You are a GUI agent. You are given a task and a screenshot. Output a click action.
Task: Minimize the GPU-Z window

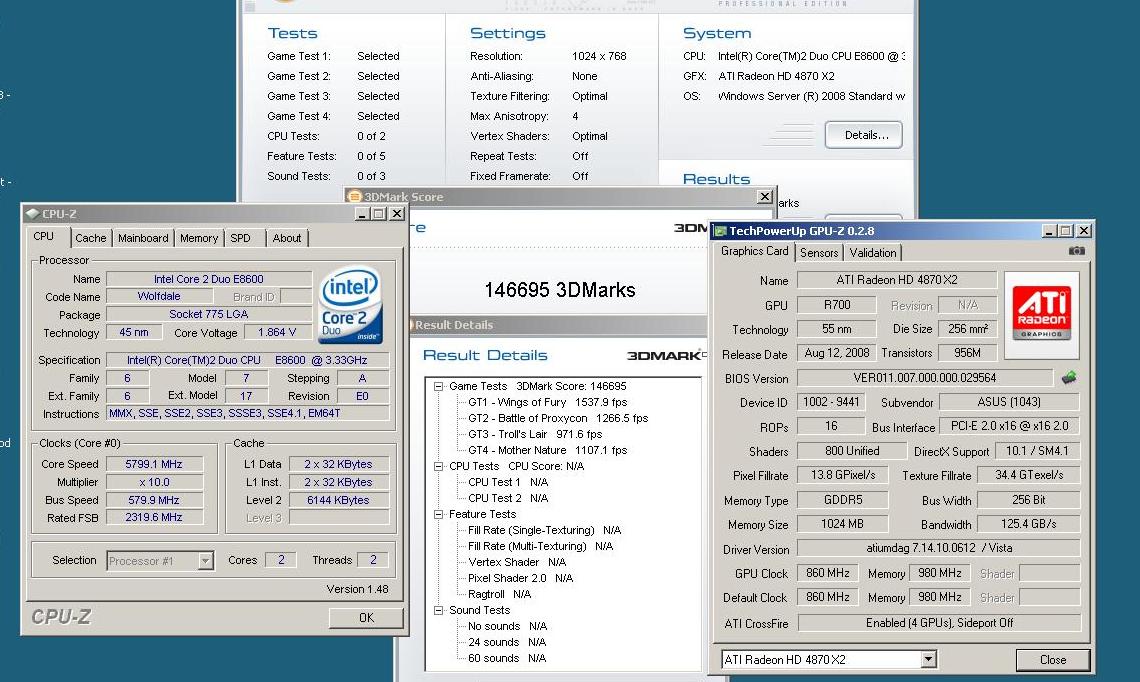[1049, 230]
